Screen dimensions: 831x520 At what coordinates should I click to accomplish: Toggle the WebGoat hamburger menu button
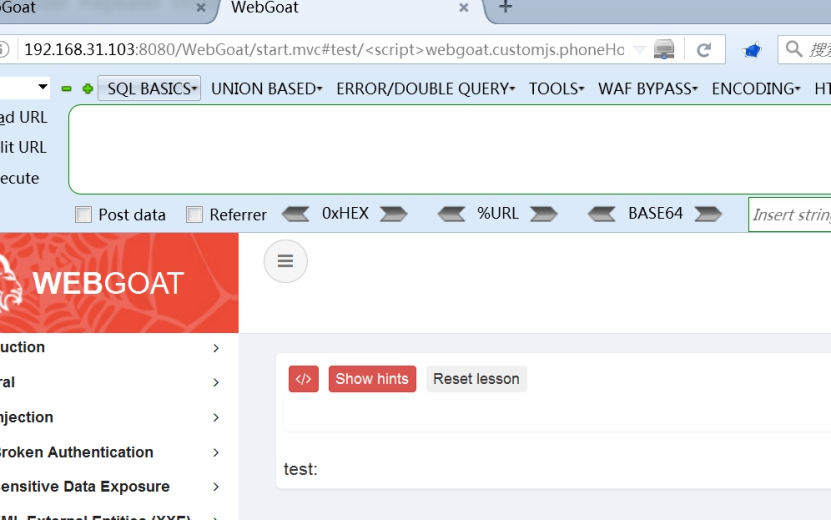click(286, 261)
